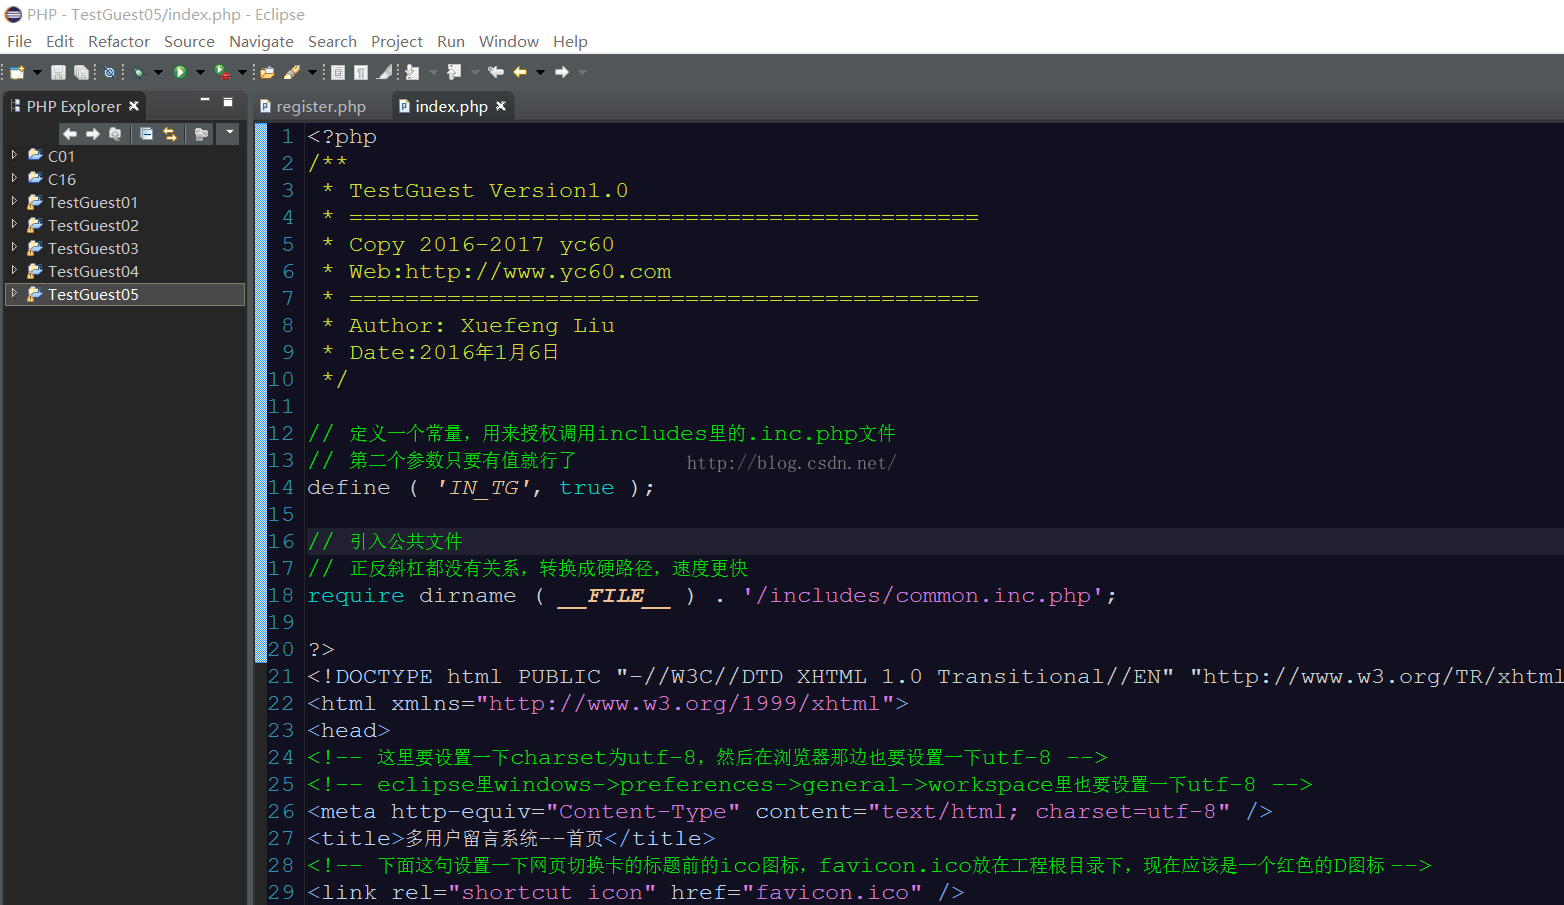
Task: Select the TestGuest03 project row
Action: tap(125, 248)
